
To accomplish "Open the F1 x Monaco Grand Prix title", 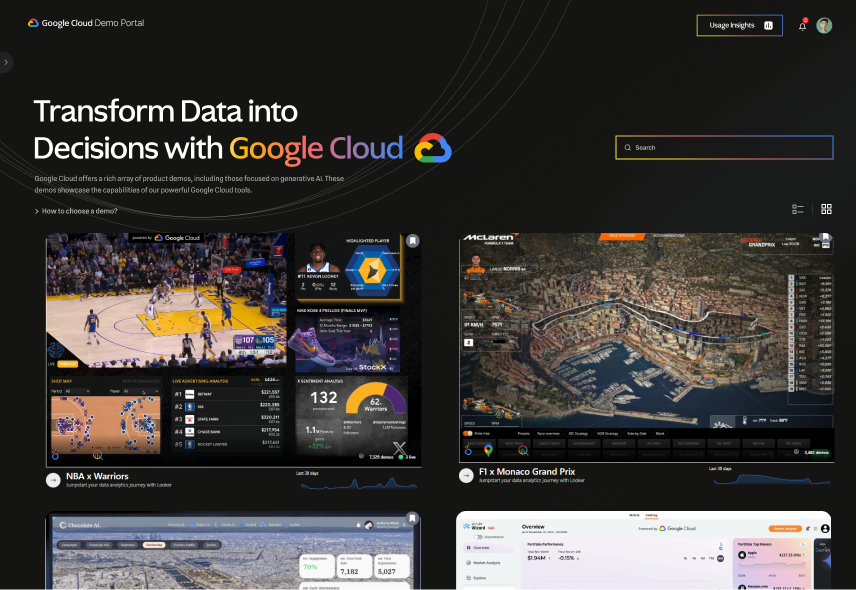I will (x=527, y=472).
